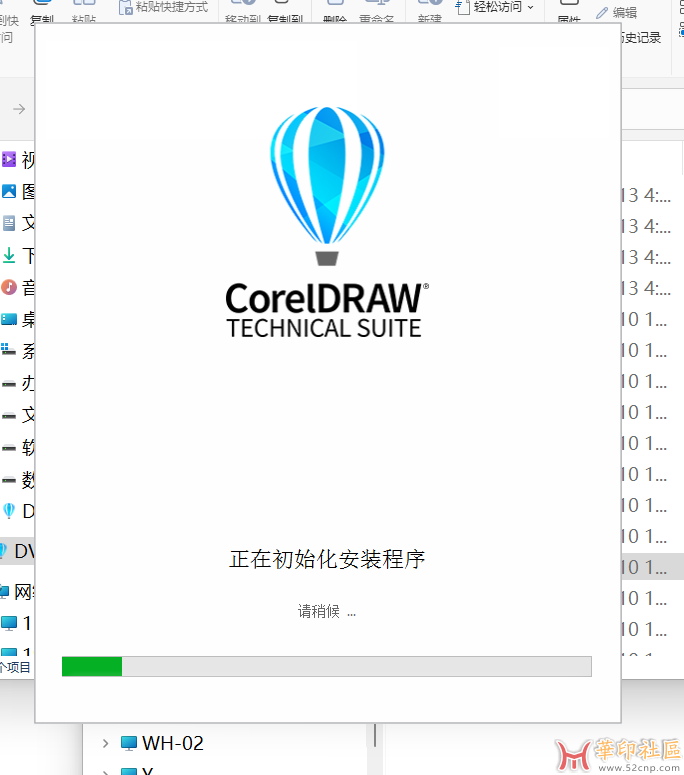Click the paste shortcut icon in Explorer ribbon
This screenshot has width=684, height=775.
pos(126,7)
